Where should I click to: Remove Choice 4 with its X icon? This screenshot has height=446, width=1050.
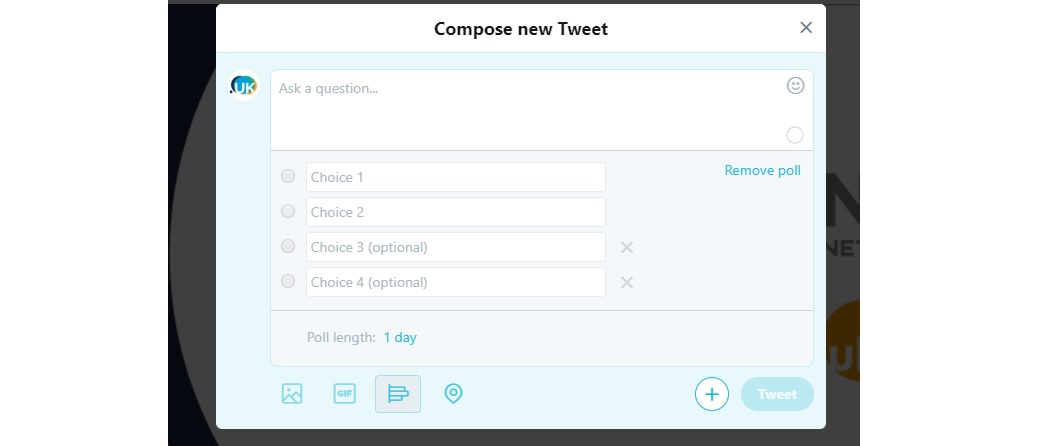point(627,283)
